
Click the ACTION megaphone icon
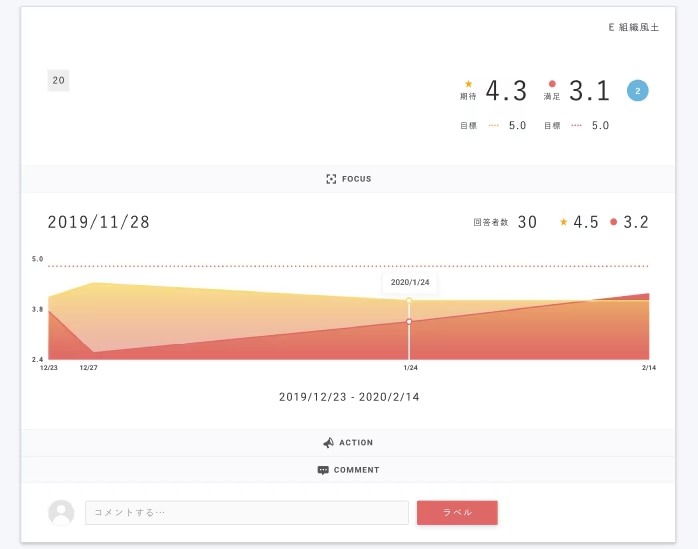(328, 443)
